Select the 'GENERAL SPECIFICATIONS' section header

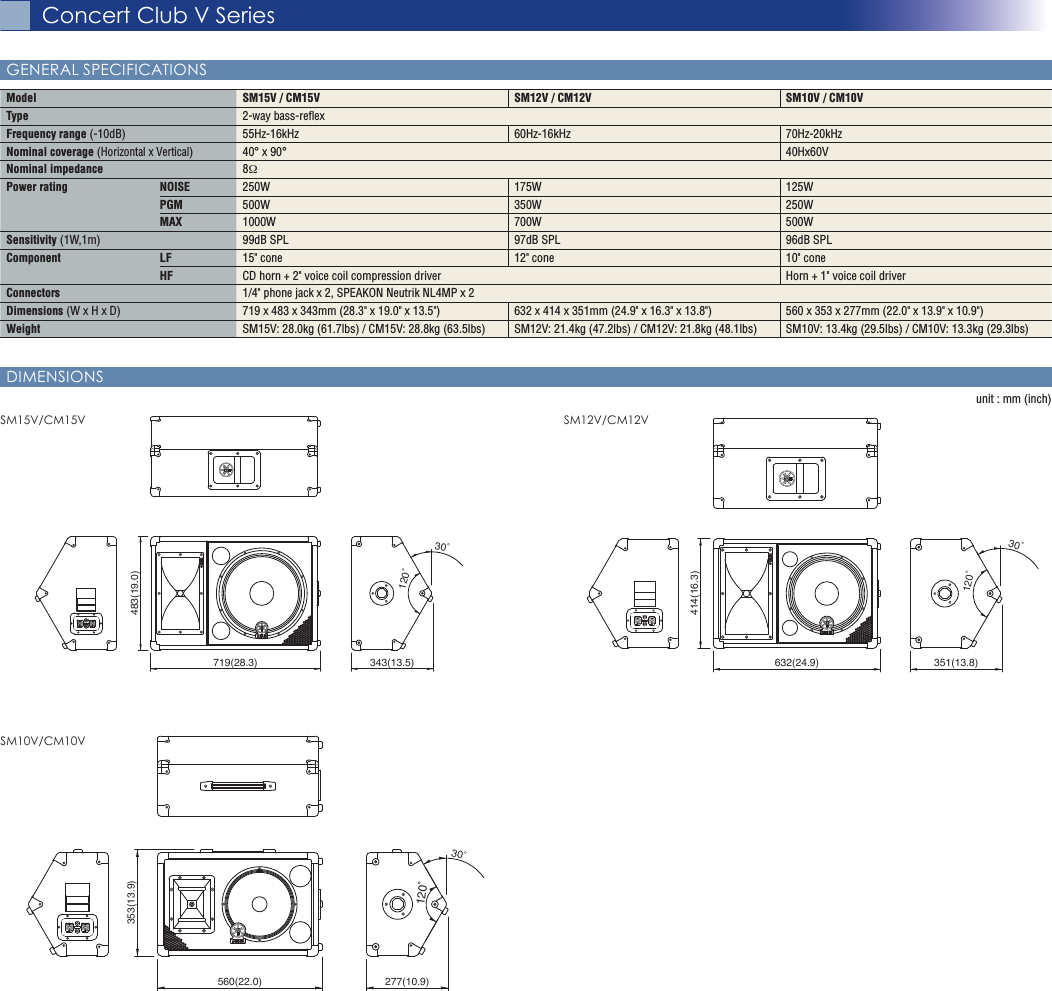pos(107,70)
